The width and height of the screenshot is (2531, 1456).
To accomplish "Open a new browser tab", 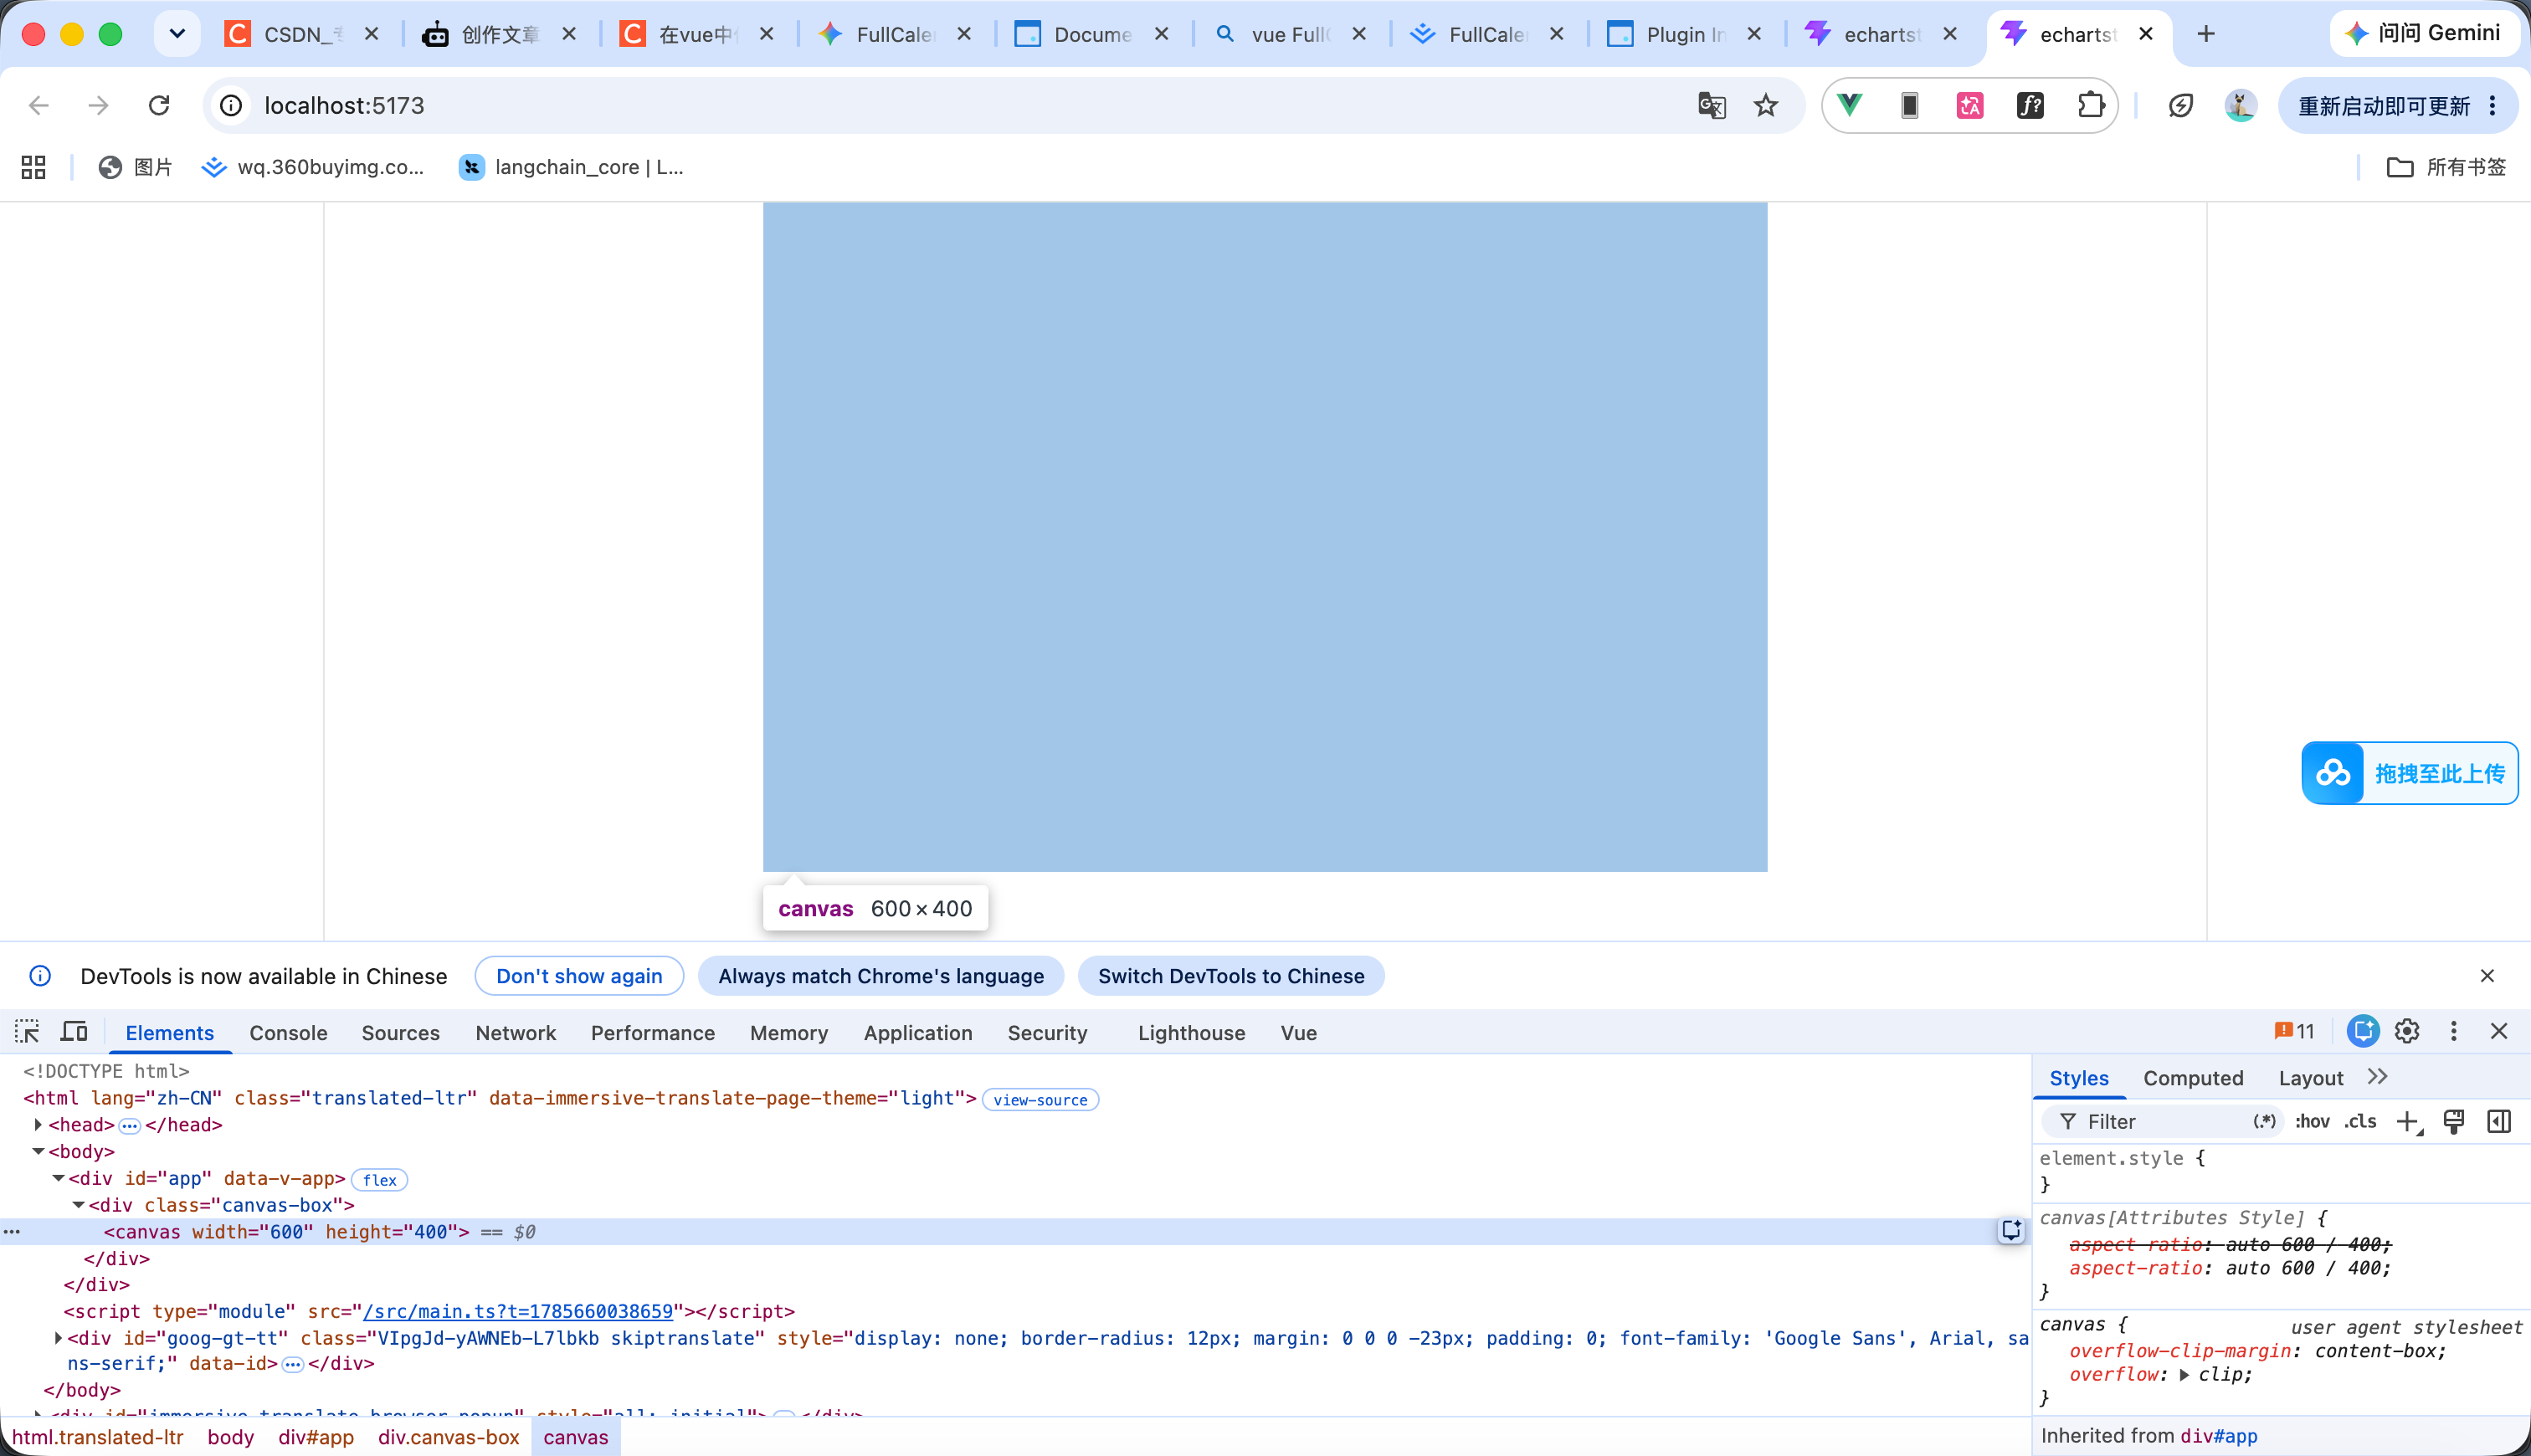I will (x=2205, y=34).
